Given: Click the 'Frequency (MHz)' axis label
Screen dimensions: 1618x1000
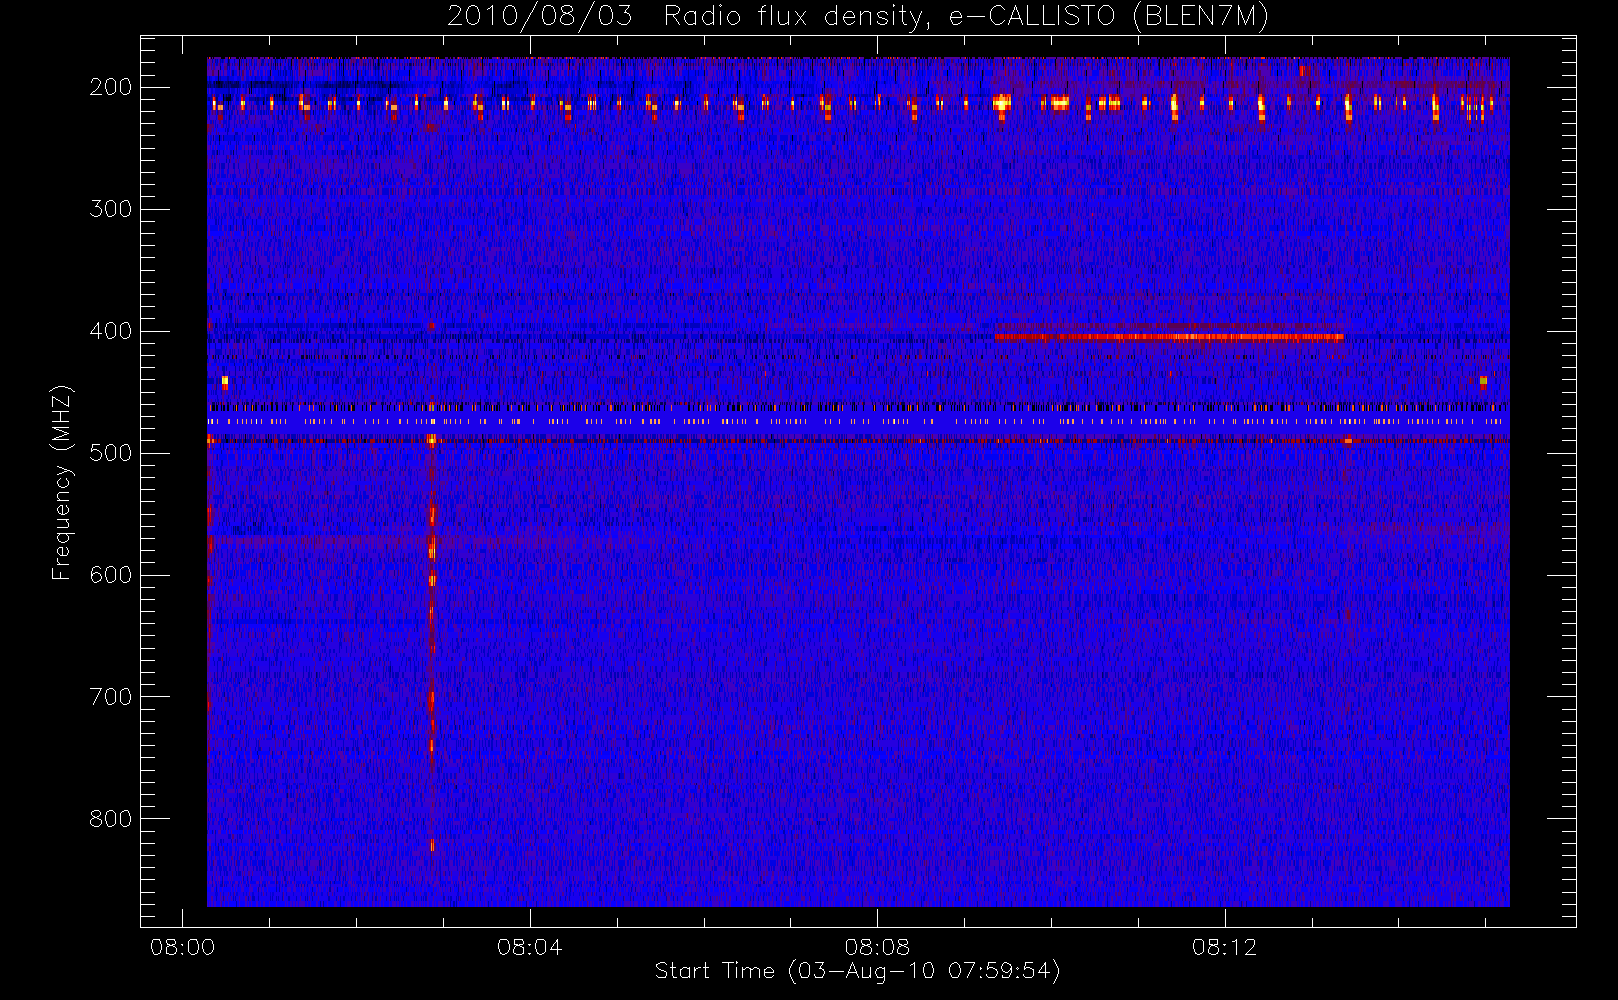Looking at the screenshot, I should click(62, 482).
